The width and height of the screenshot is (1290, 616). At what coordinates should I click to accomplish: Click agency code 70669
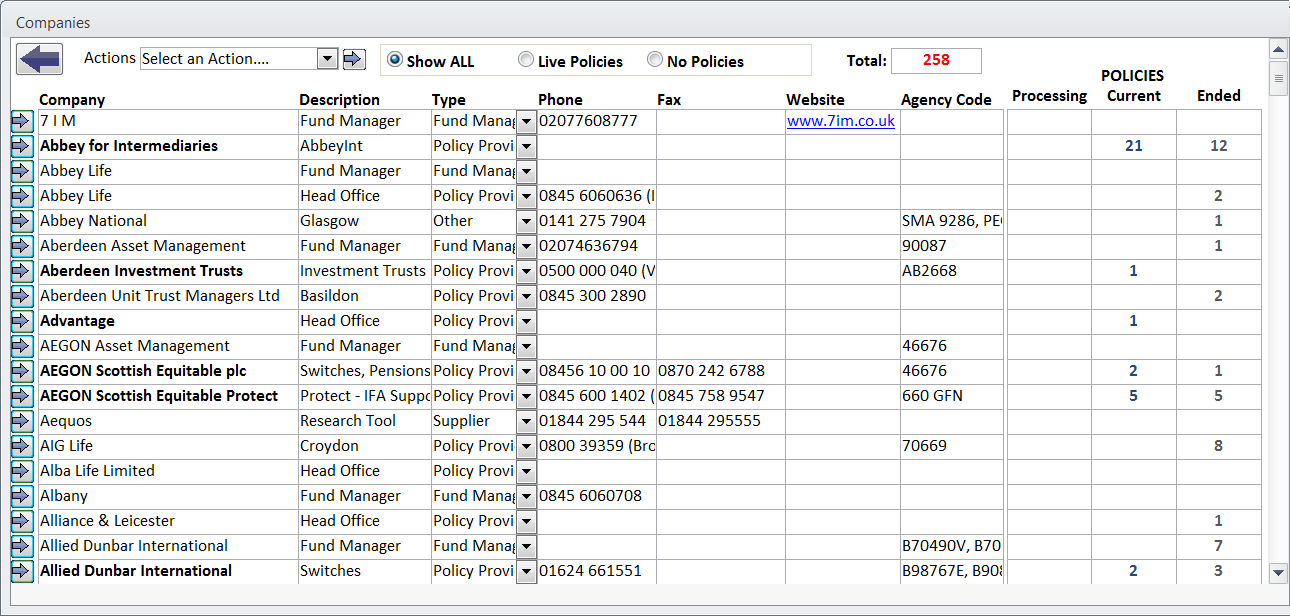tap(924, 446)
